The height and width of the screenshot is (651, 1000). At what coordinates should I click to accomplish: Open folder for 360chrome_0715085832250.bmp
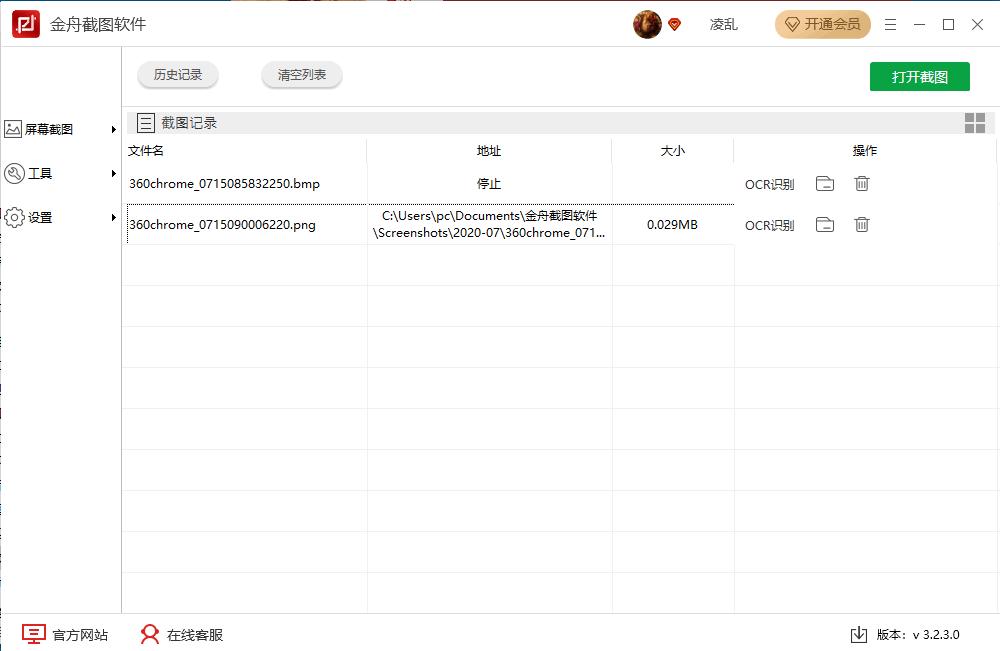coord(825,184)
